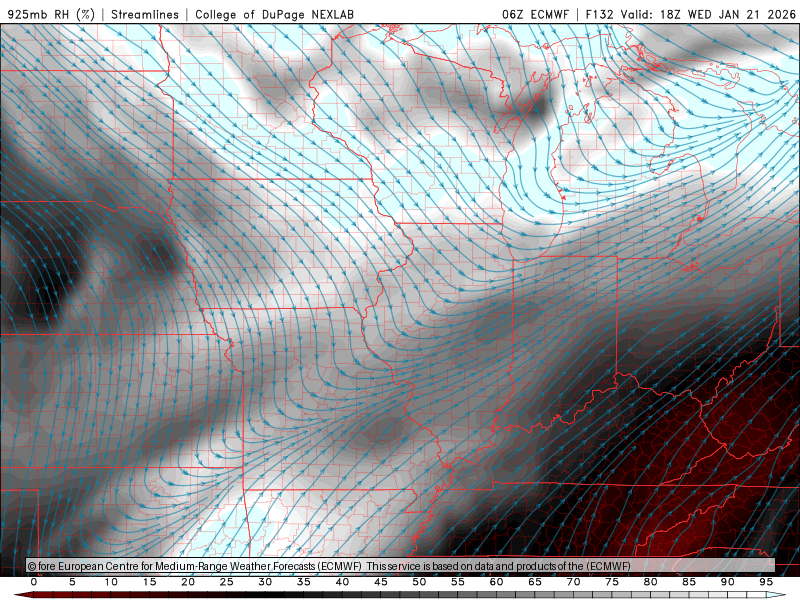The height and width of the screenshot is (600, 800).
Task: Click the dark red left end of the colorbar
Action: 24,595
